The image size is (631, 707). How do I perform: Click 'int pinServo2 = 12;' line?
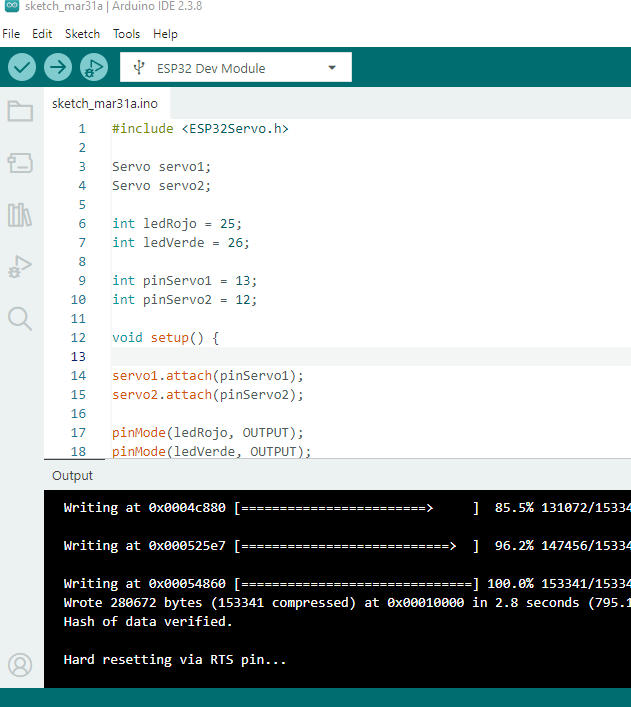coord(184,300)
